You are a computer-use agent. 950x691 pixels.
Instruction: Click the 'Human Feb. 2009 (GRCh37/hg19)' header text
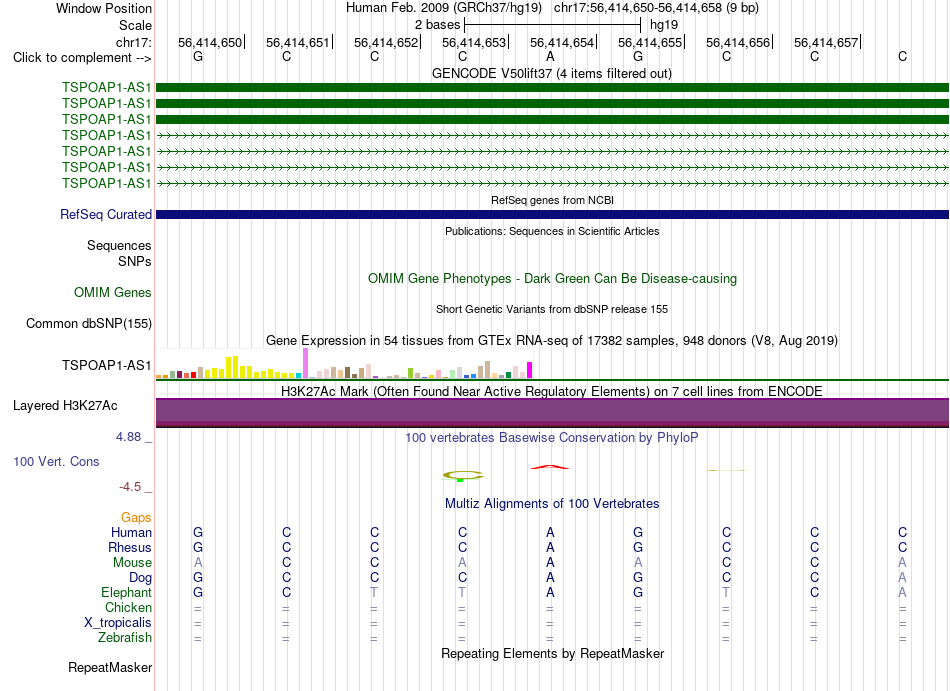(x=446, y=8)
